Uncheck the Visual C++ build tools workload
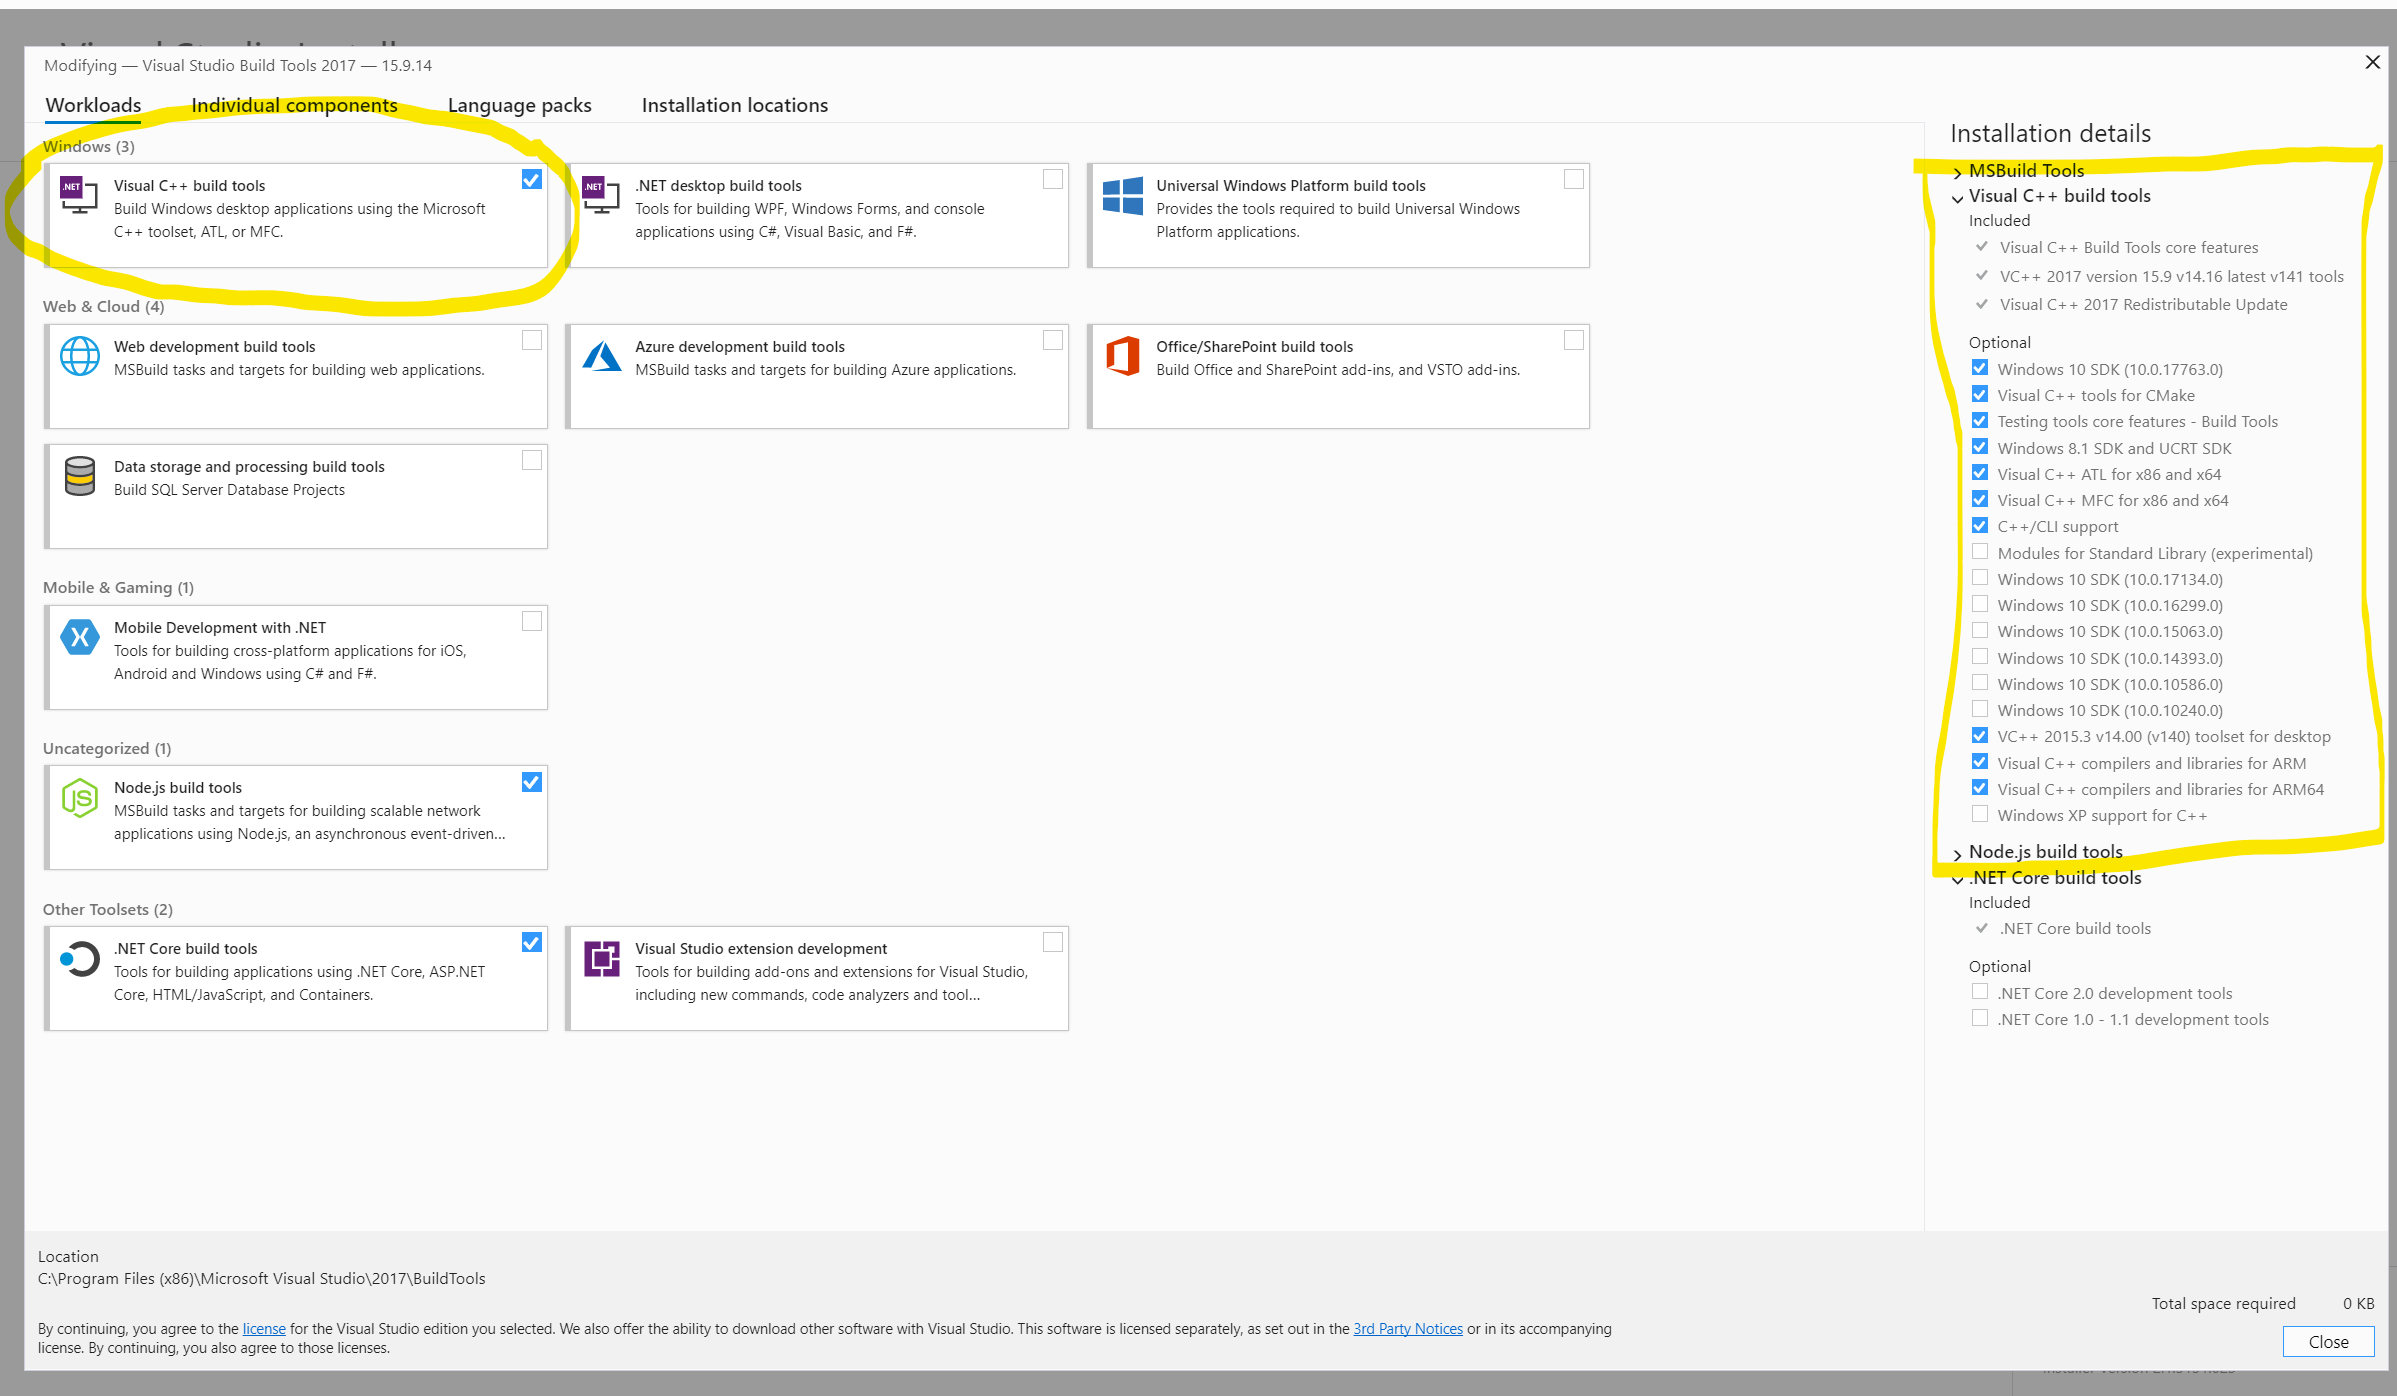Screen dimensions: 2397x1396 tap(532, 179)
